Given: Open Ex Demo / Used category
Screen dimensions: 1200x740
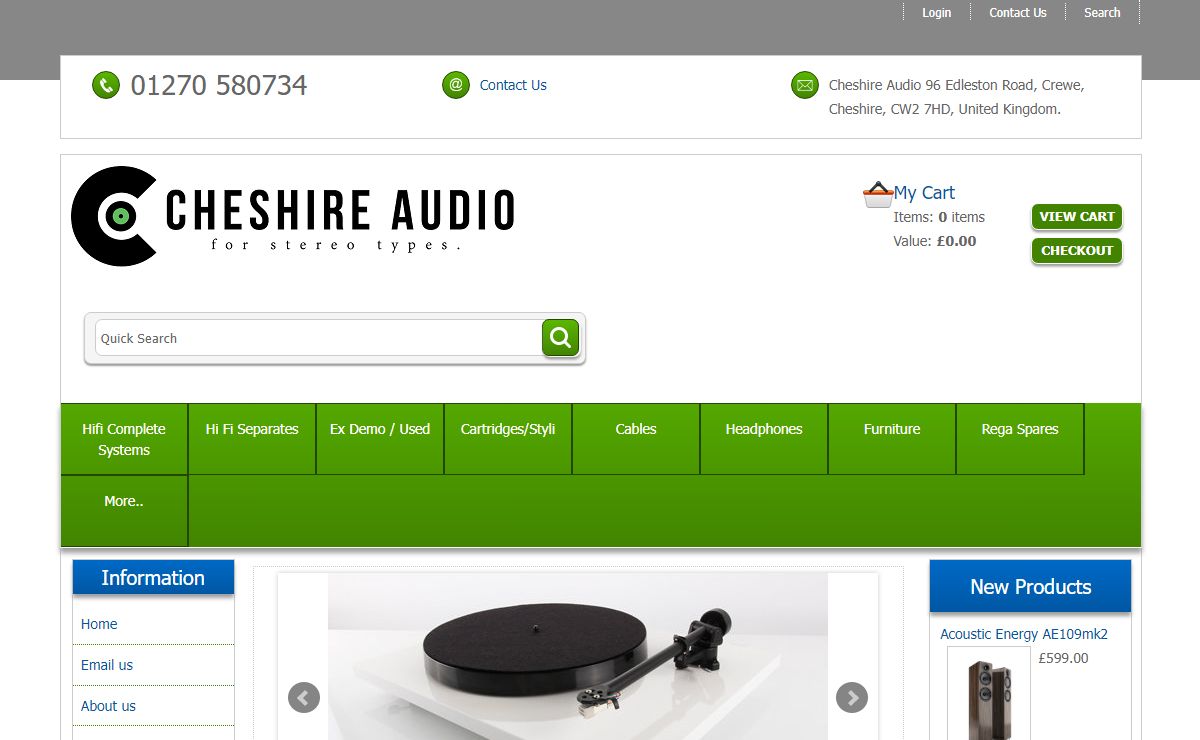Looking at the screenshot, I should click(x=380, y=439).
